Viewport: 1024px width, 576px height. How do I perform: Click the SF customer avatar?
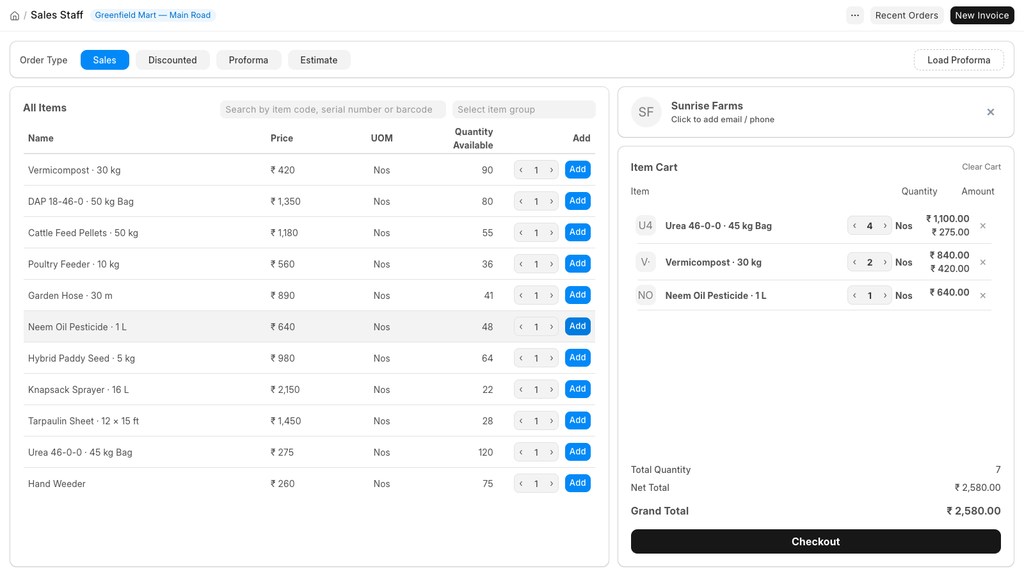(646, 112)
